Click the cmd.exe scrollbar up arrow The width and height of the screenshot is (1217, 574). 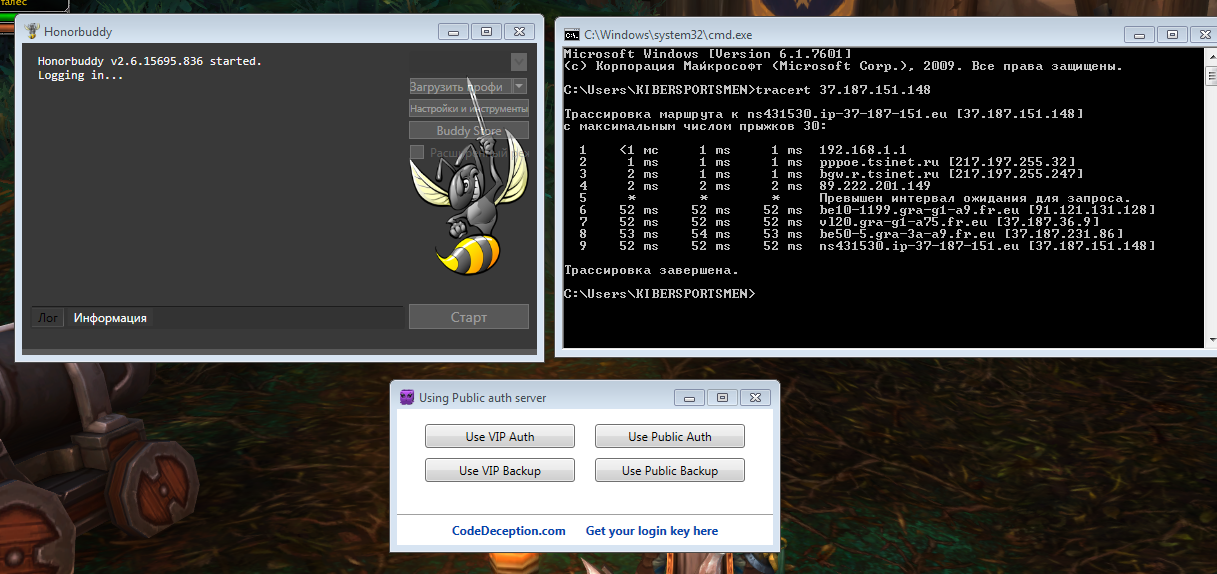click(x=1210, y=56)
